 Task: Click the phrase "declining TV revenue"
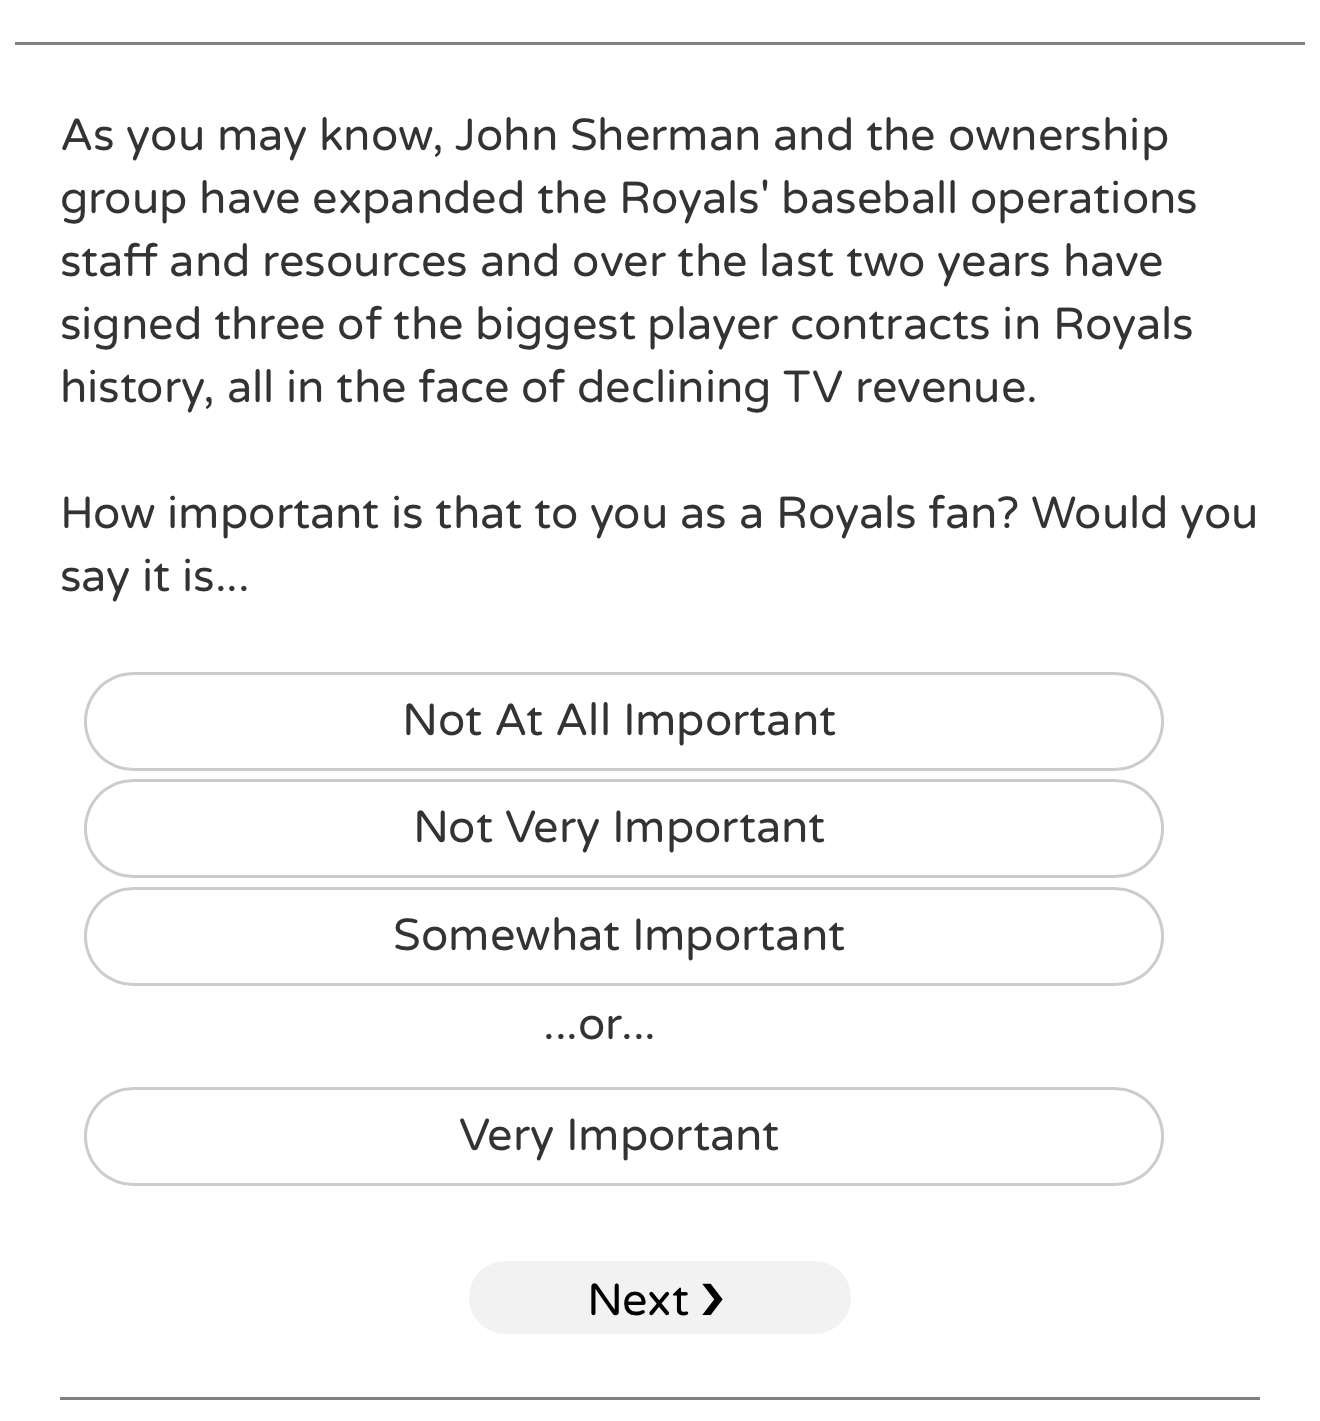[805, 388]
